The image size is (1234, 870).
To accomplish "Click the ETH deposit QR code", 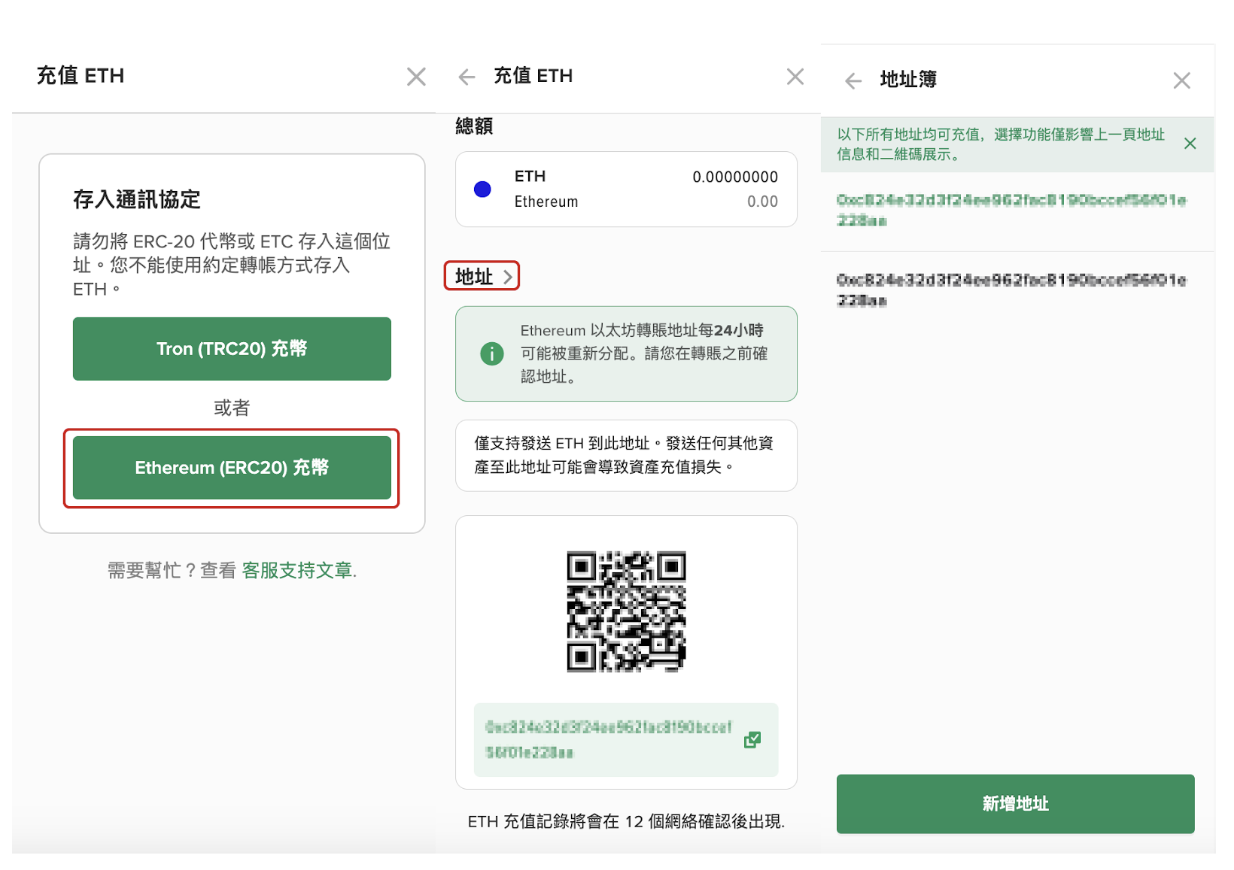I will (626, 611).
